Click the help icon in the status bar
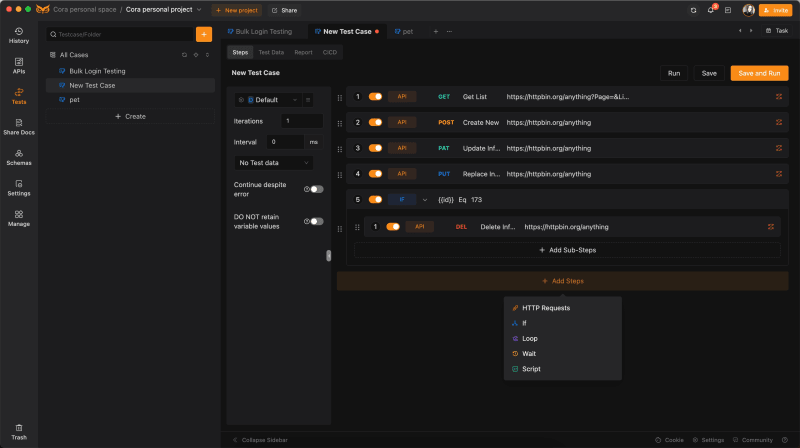Image resolution: width=800 pixels, height=448 pixels. pos(785,440)
